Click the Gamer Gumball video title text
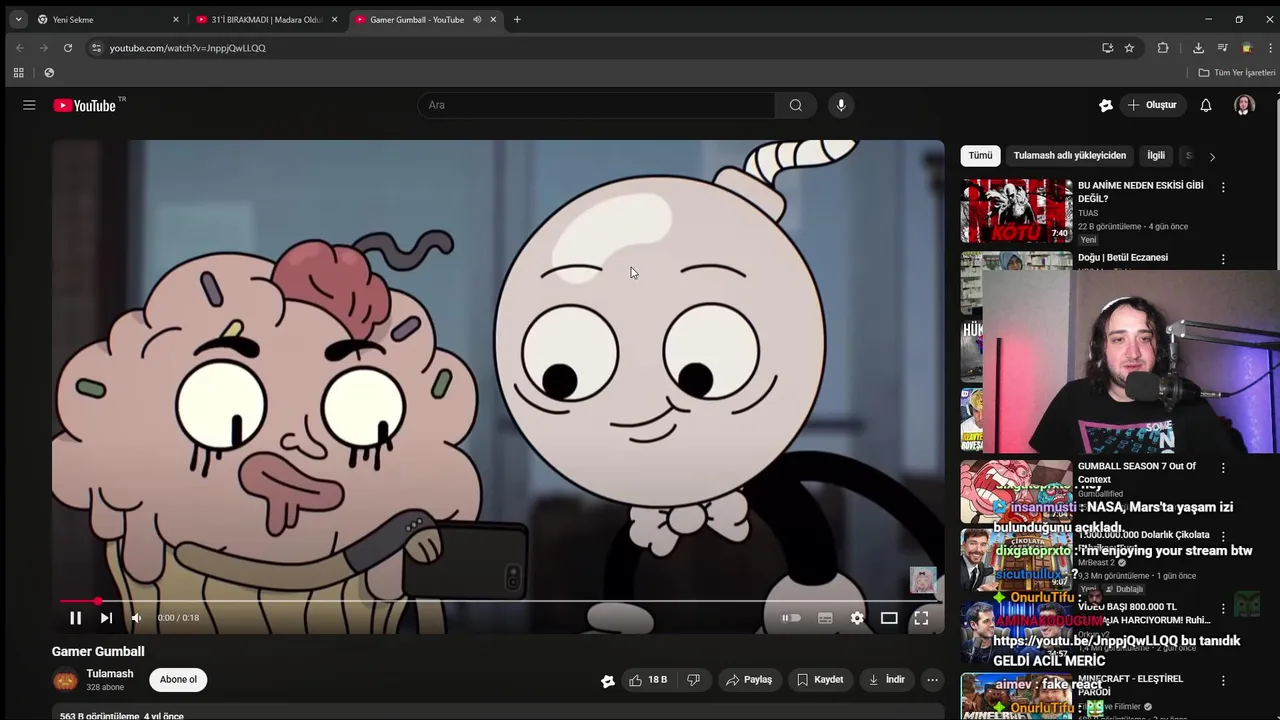Image resolution: width=1280 pixels, height=720 pixels. 98,651
